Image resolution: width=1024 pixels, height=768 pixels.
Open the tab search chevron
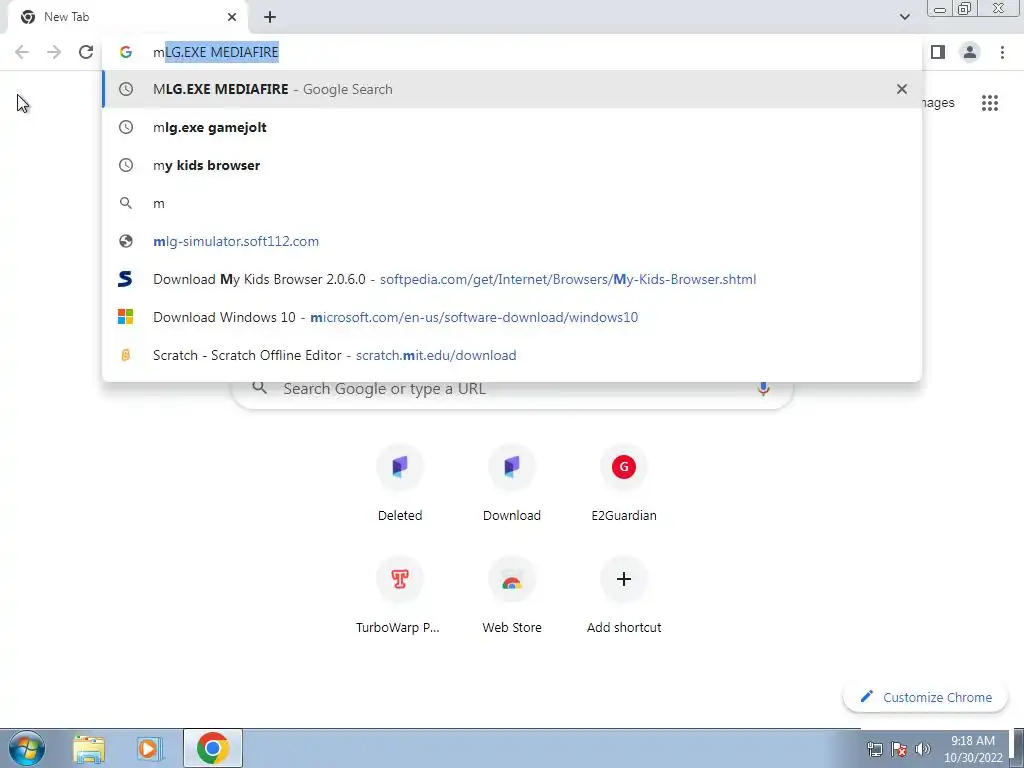click(904, 17)
